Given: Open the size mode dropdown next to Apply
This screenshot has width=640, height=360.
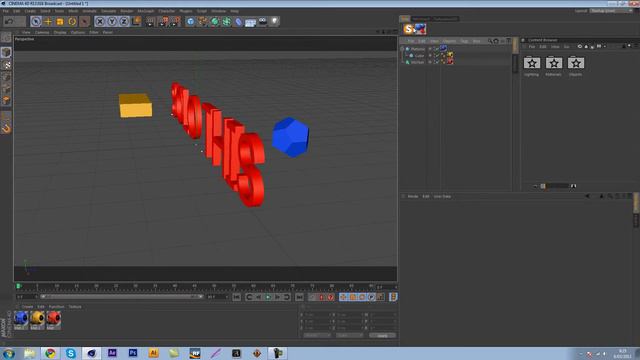Looking at the screenshot, I should (x=349, y=336).
